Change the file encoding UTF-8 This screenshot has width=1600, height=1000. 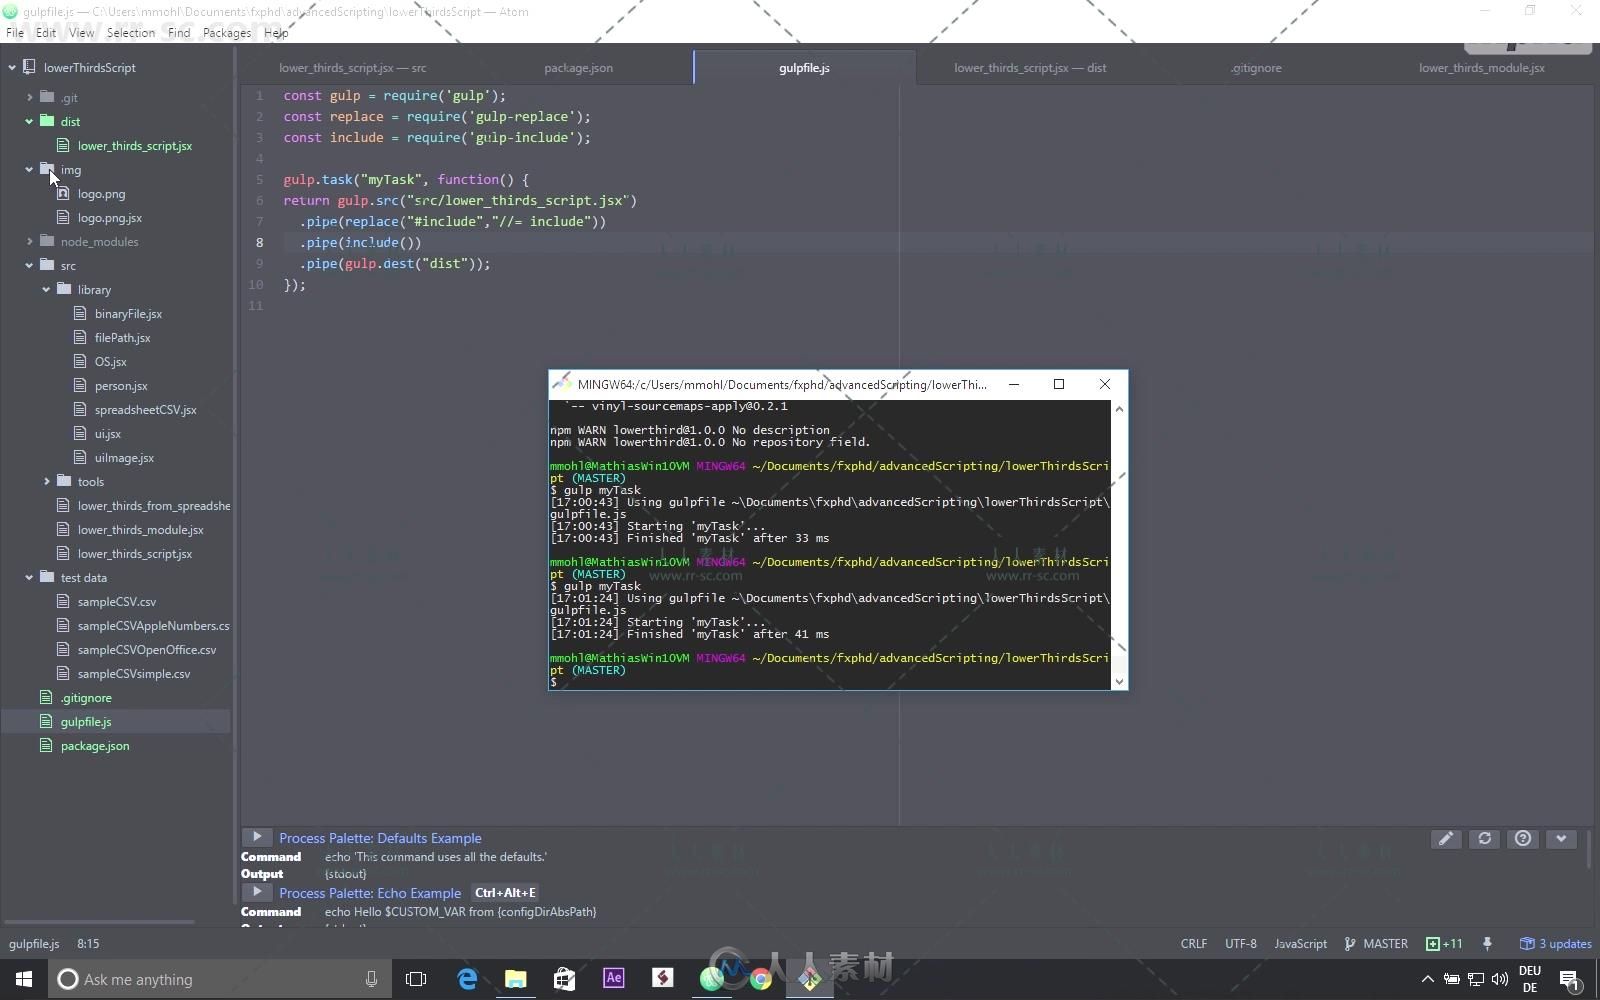(1241, 944)
